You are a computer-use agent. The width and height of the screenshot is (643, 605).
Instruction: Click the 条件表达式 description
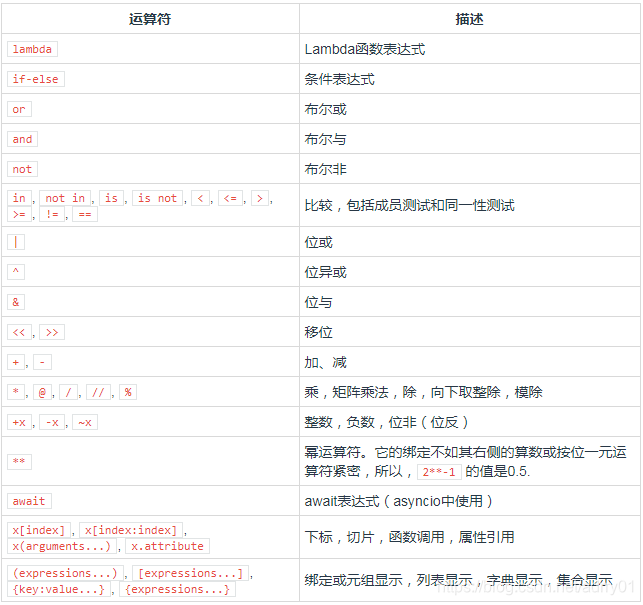point(339,79)
